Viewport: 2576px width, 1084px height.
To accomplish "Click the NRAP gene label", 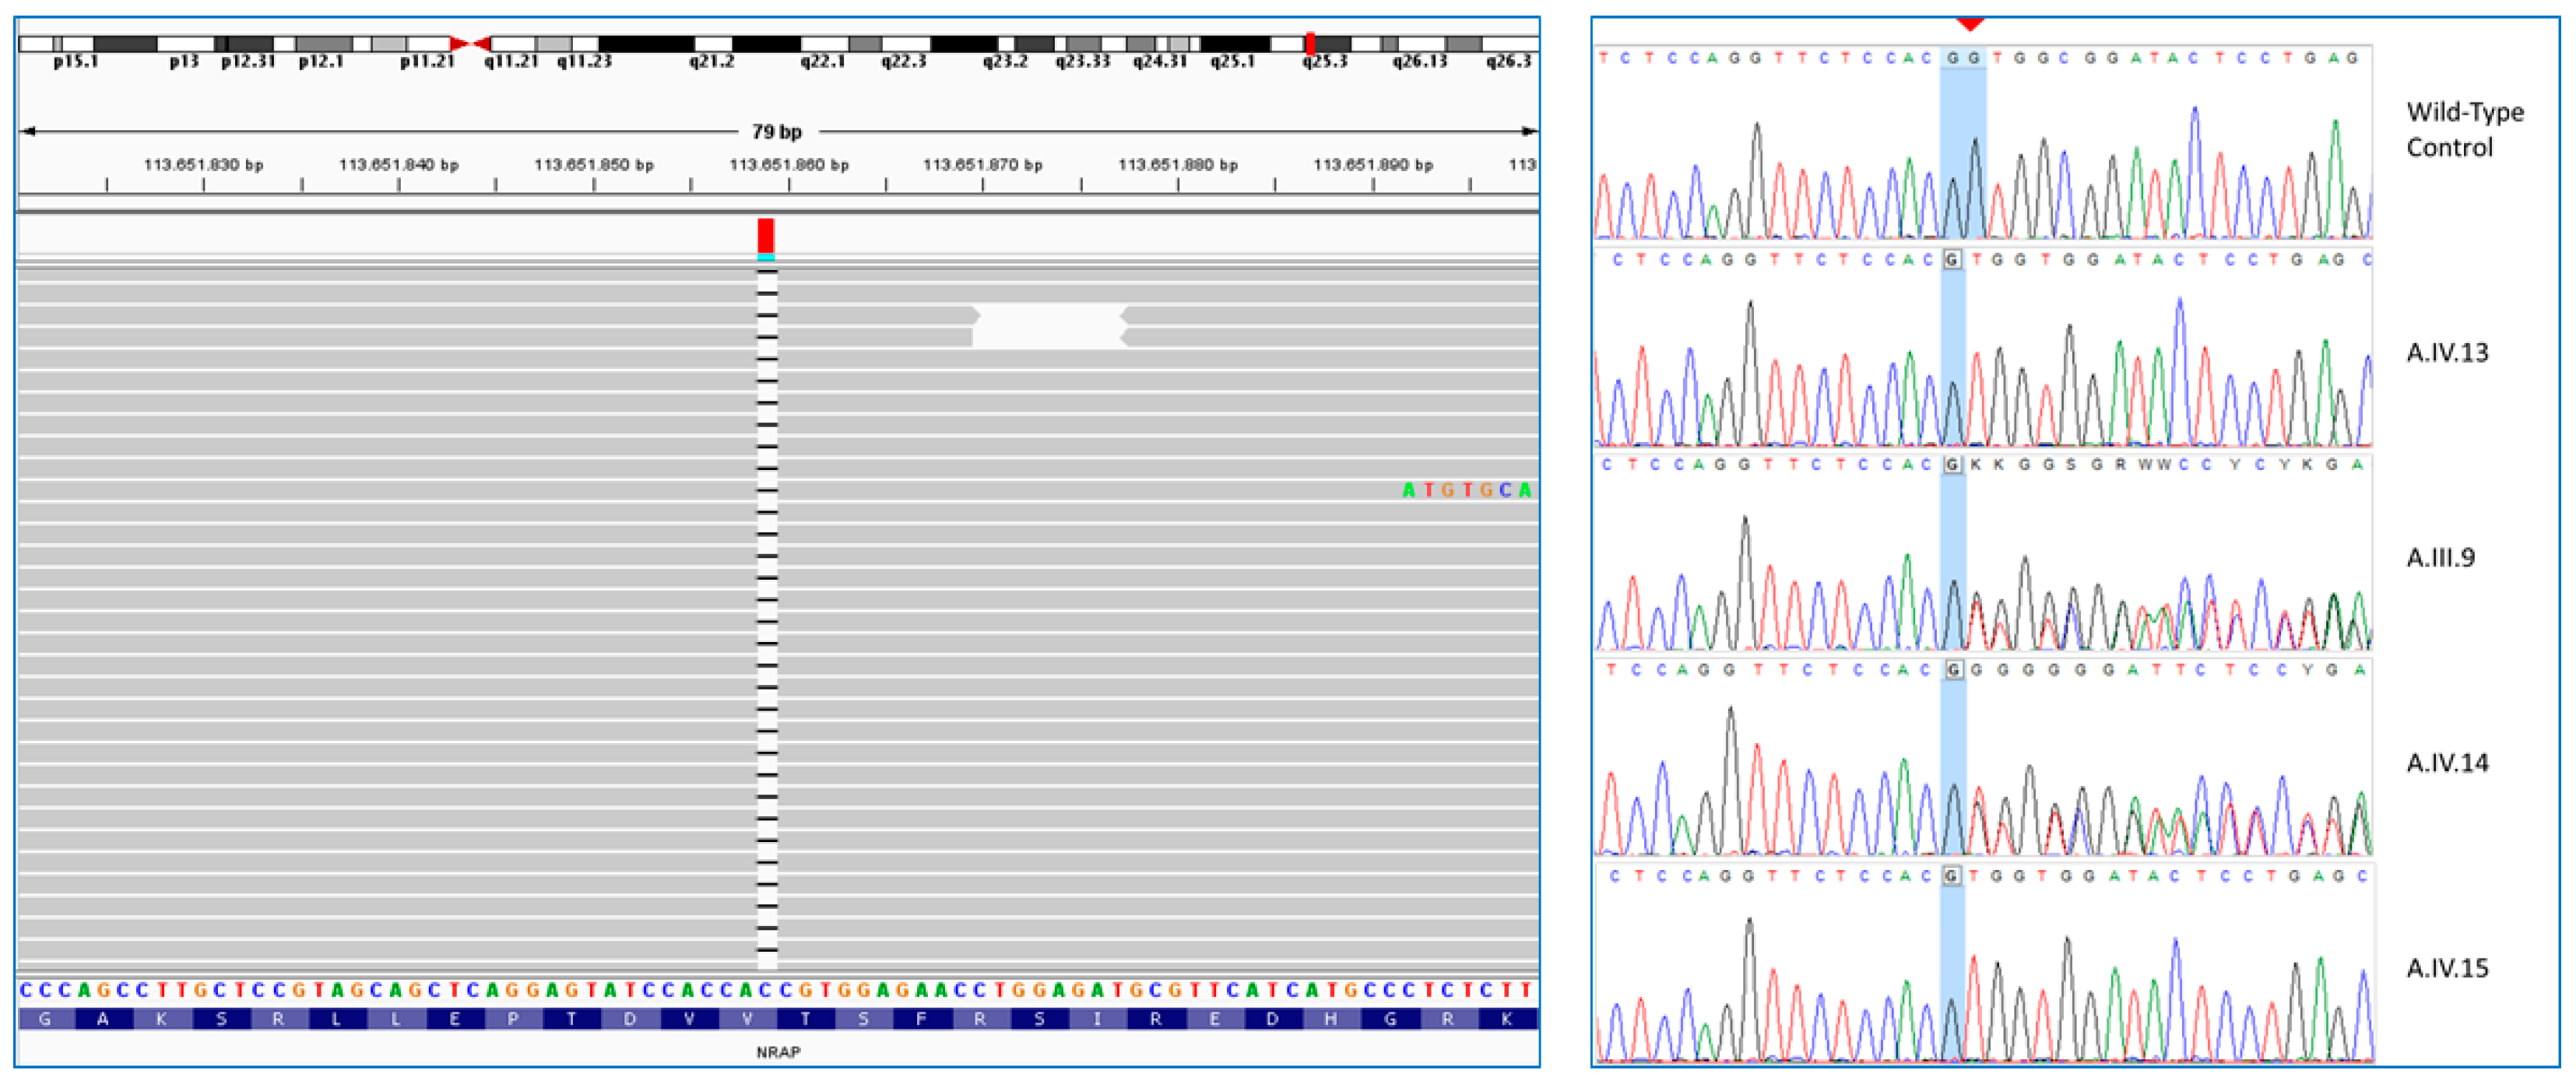I will tap(778, 1052).
